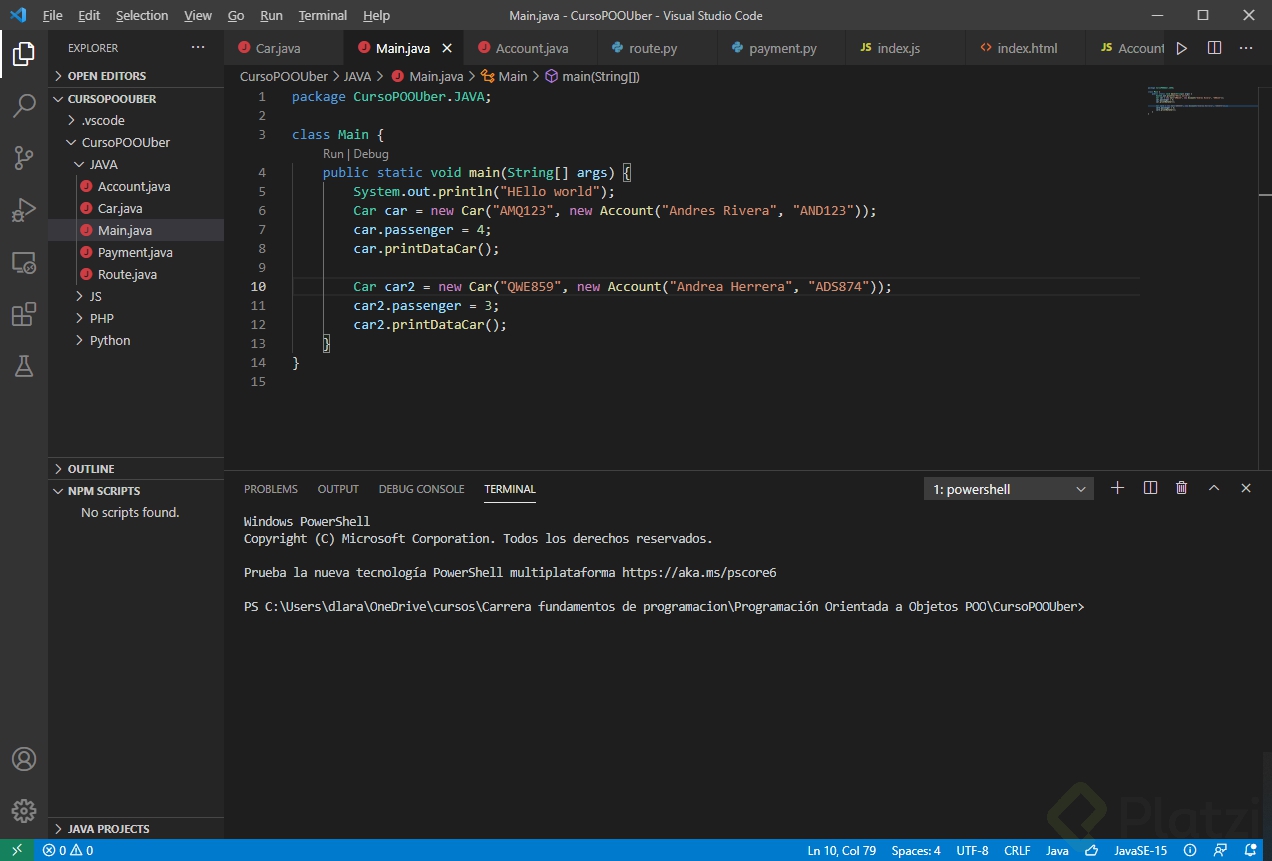Split the editor to the right
This screenshot has height=861, width=1272.
(1214, 48)
